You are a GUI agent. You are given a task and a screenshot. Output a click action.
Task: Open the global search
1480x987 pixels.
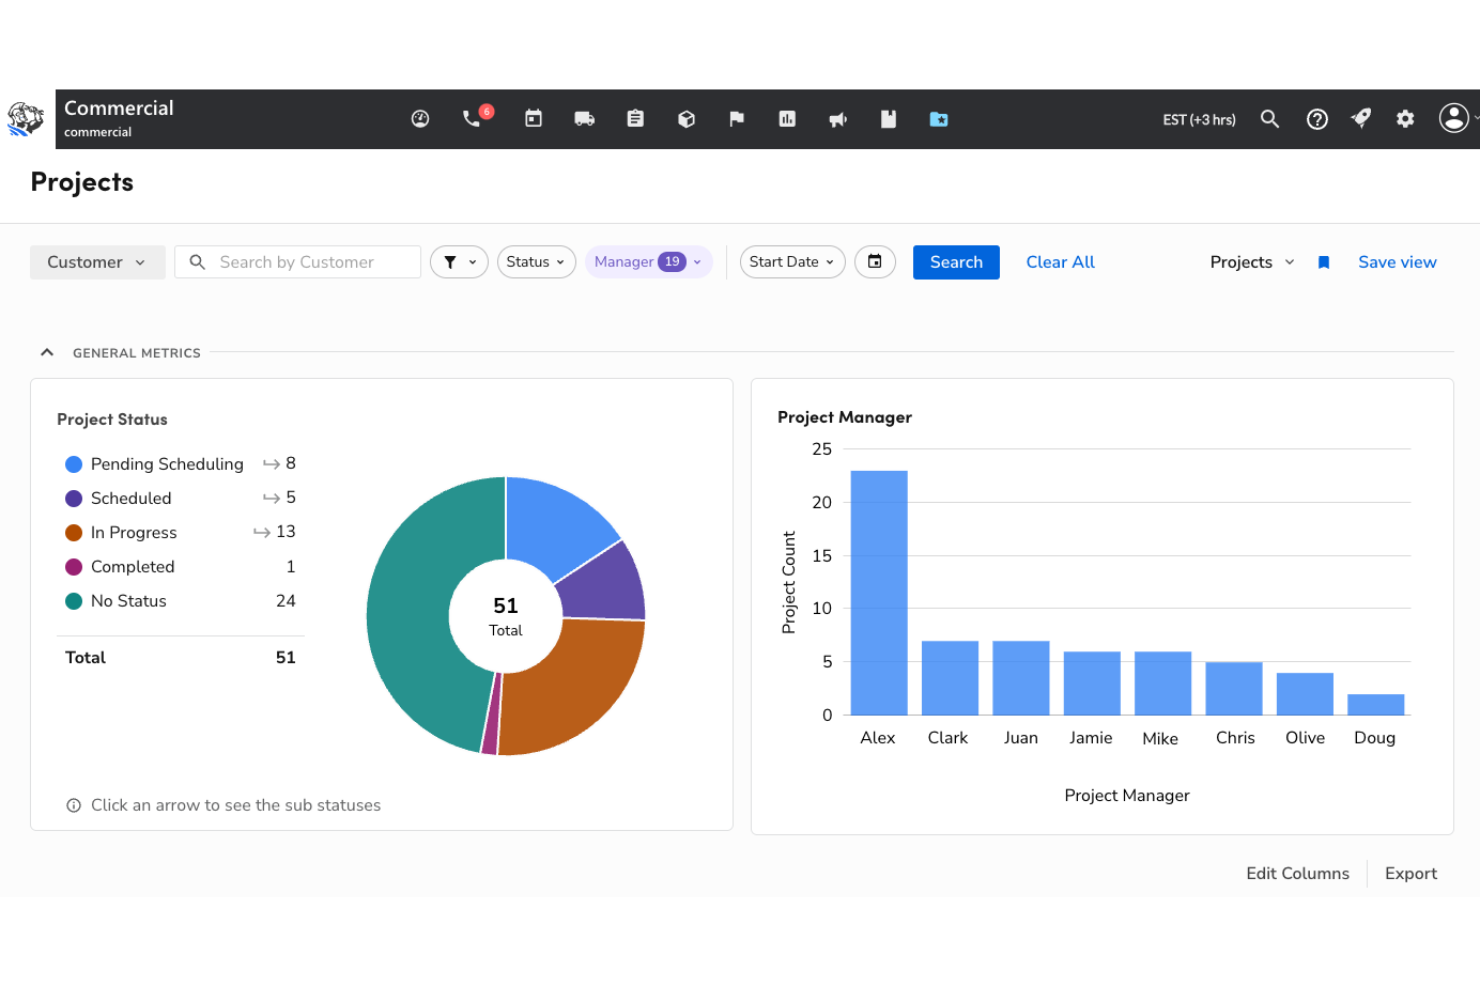coord(1270,118)
